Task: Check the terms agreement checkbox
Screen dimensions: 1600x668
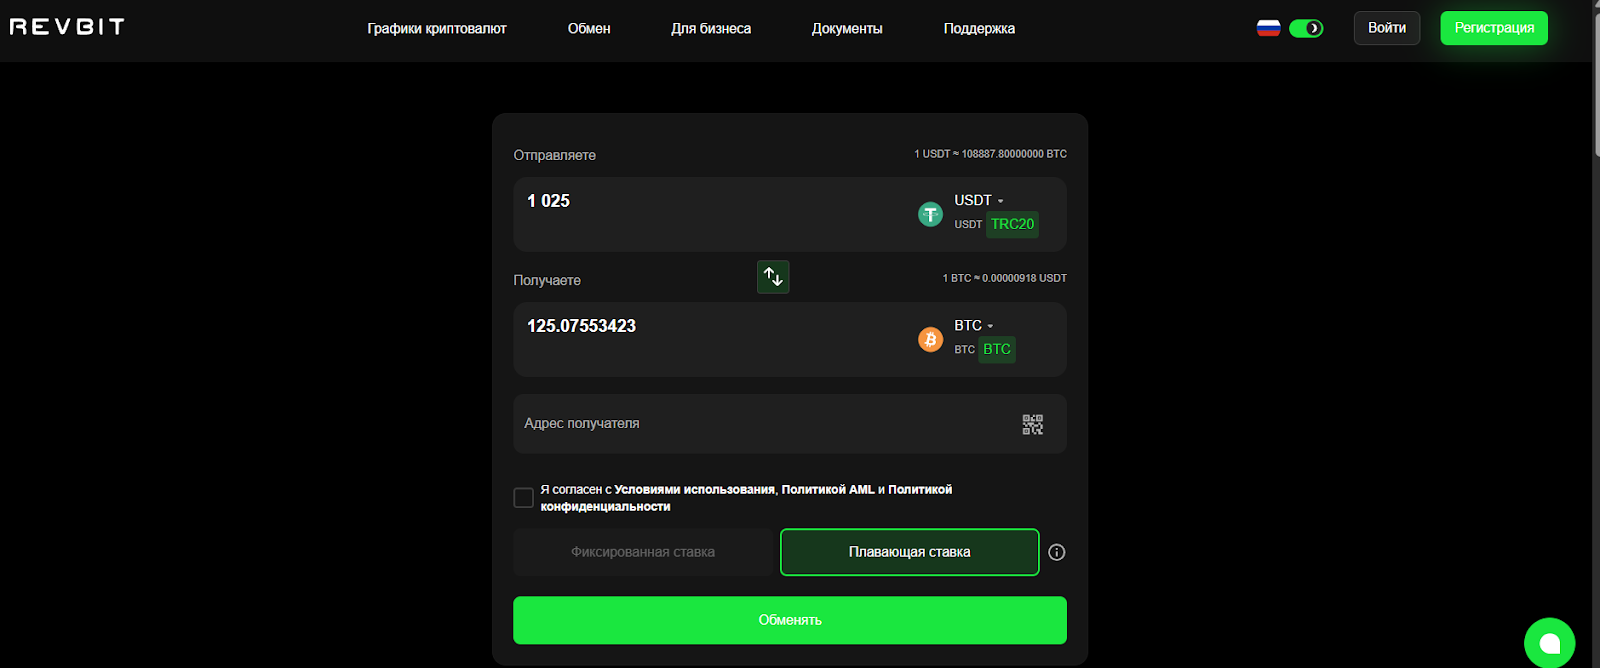Action: coord(523,497)
